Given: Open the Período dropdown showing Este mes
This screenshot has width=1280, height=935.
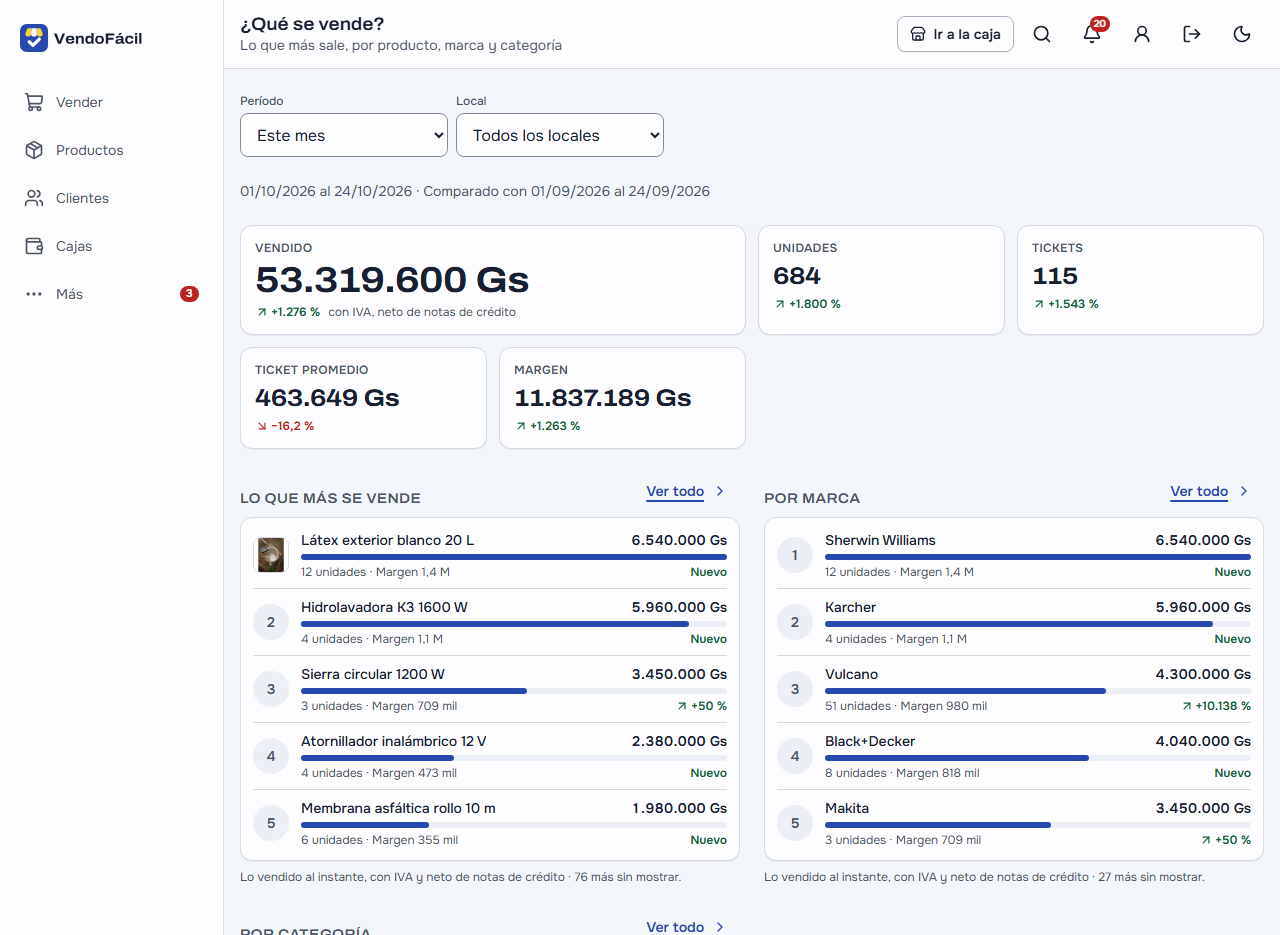Looking at the screenshot, I should tap(344, 135).
